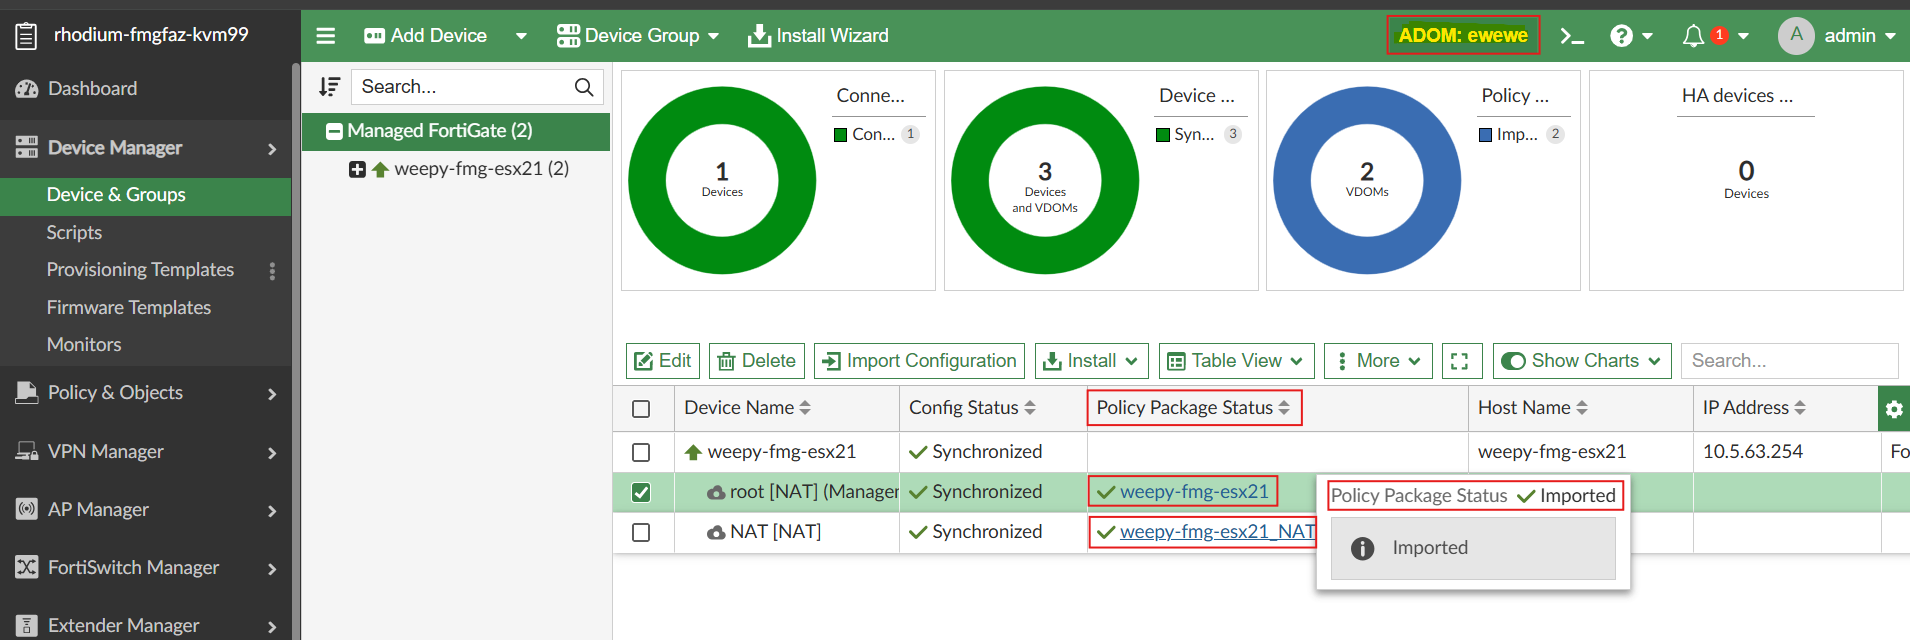The height and width of the screenshot is (640, 1910).
Task: Click blue Policy Package donut chart
Action: [x=1367, y=180]
